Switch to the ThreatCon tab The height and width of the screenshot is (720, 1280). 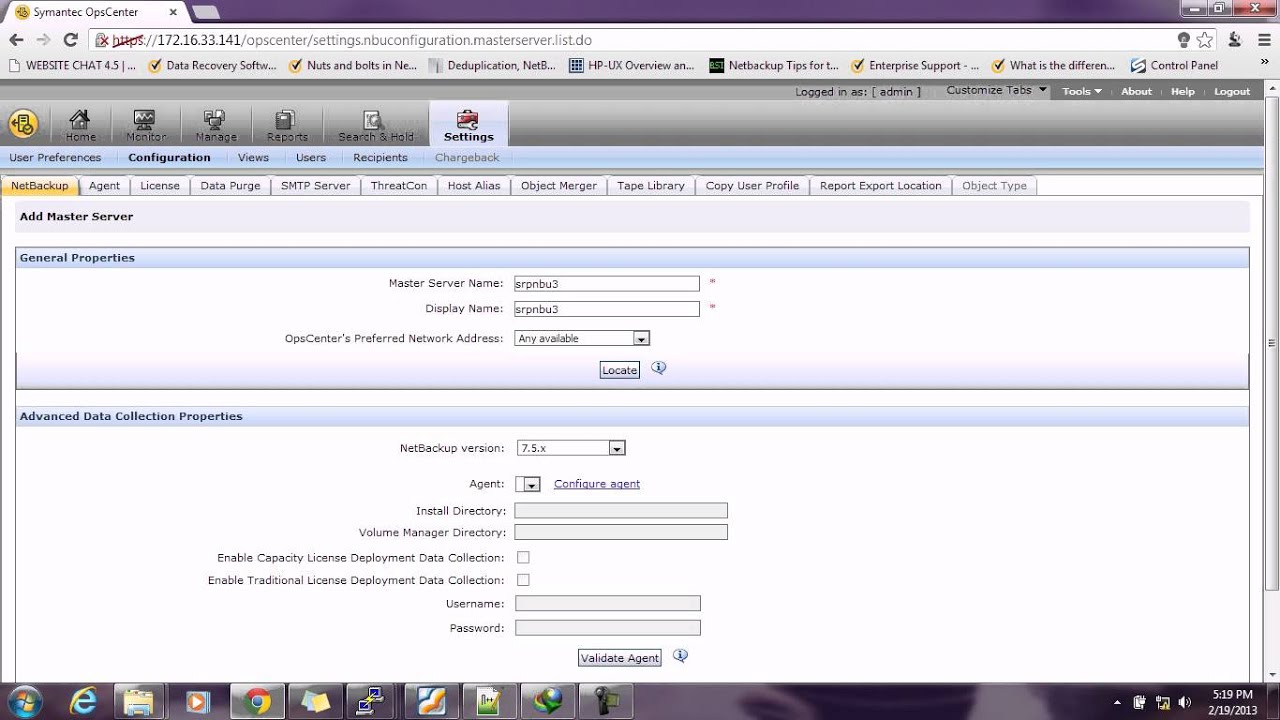coord(398,185)
